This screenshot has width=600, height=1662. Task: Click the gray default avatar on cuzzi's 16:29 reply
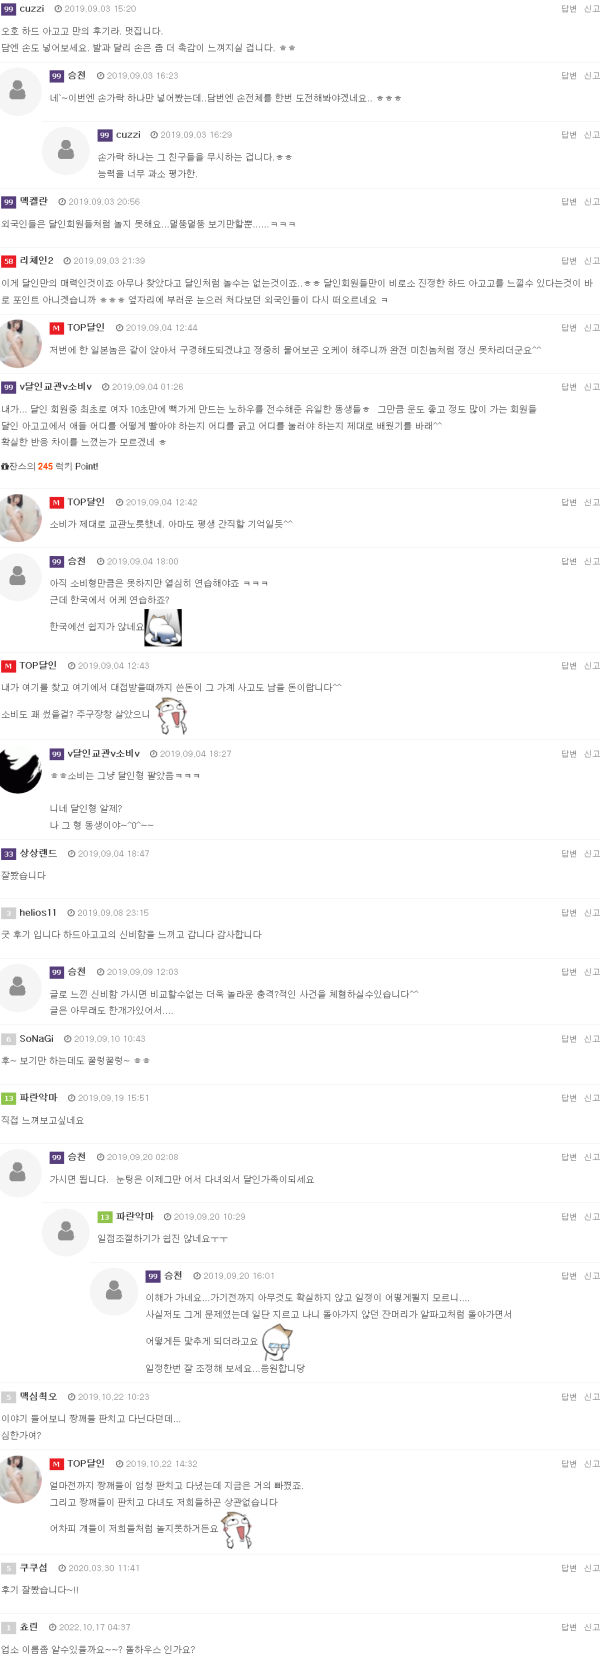pos(66,150)
